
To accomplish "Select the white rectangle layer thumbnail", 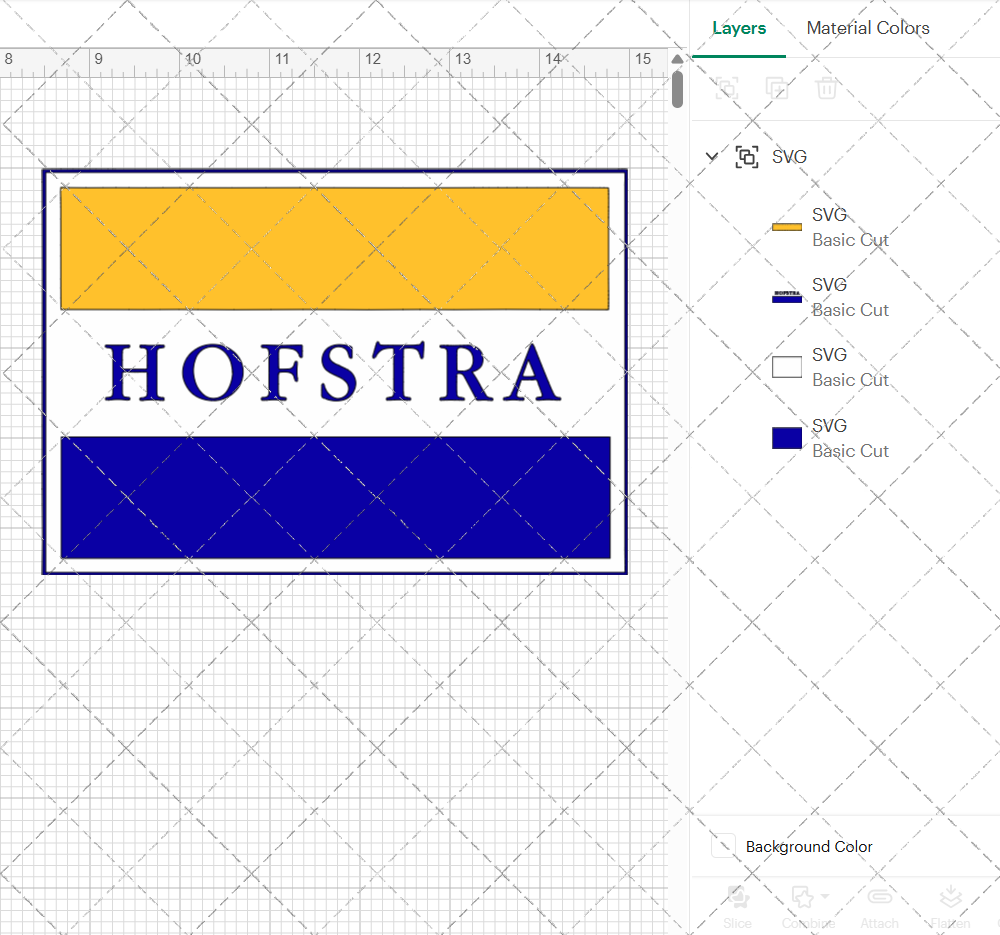I will pyautogui.click(x=786, y=367).
